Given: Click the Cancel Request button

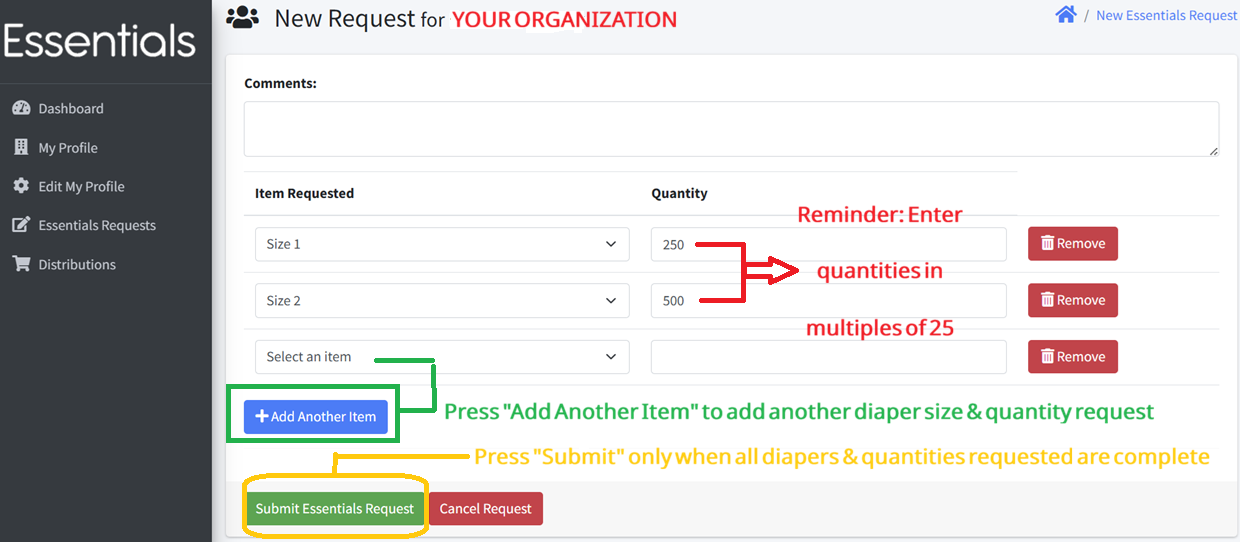Looking at the screenshot, I should point(486,508).
